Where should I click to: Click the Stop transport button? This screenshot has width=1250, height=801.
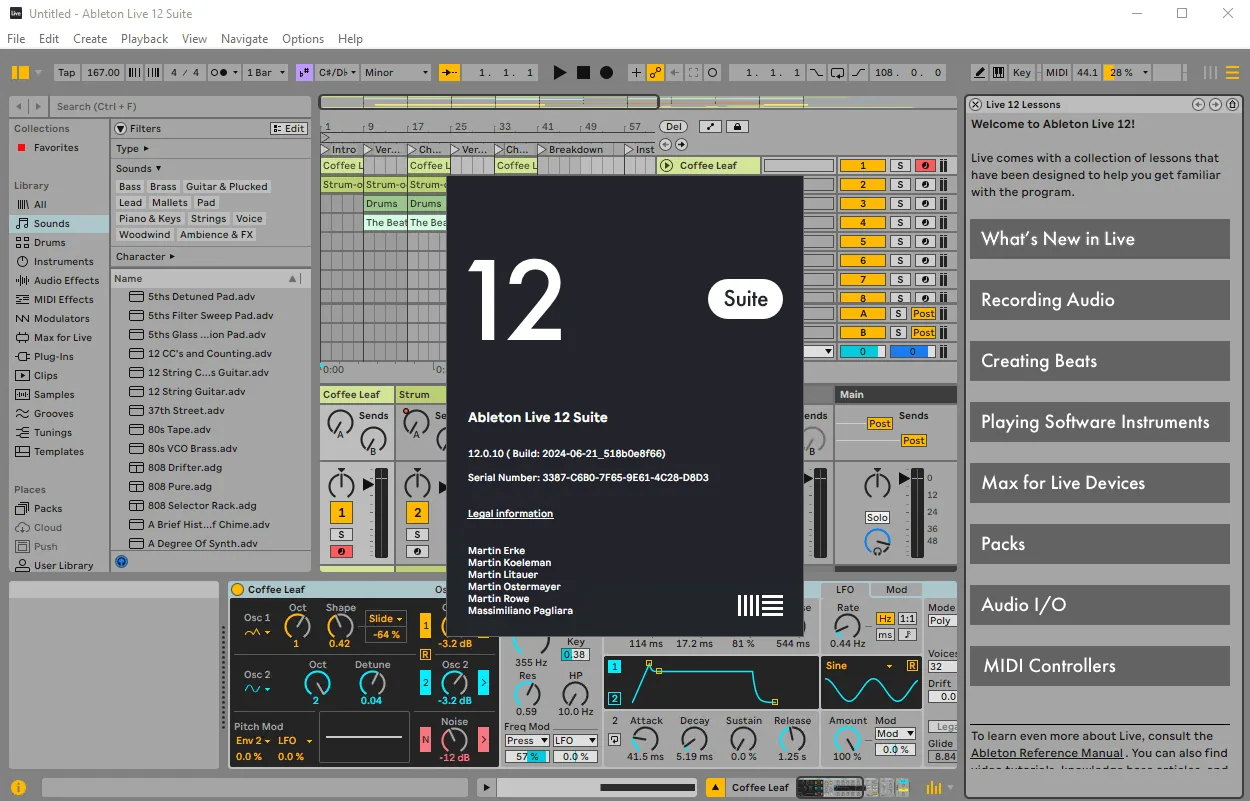(x=583, y=72)
